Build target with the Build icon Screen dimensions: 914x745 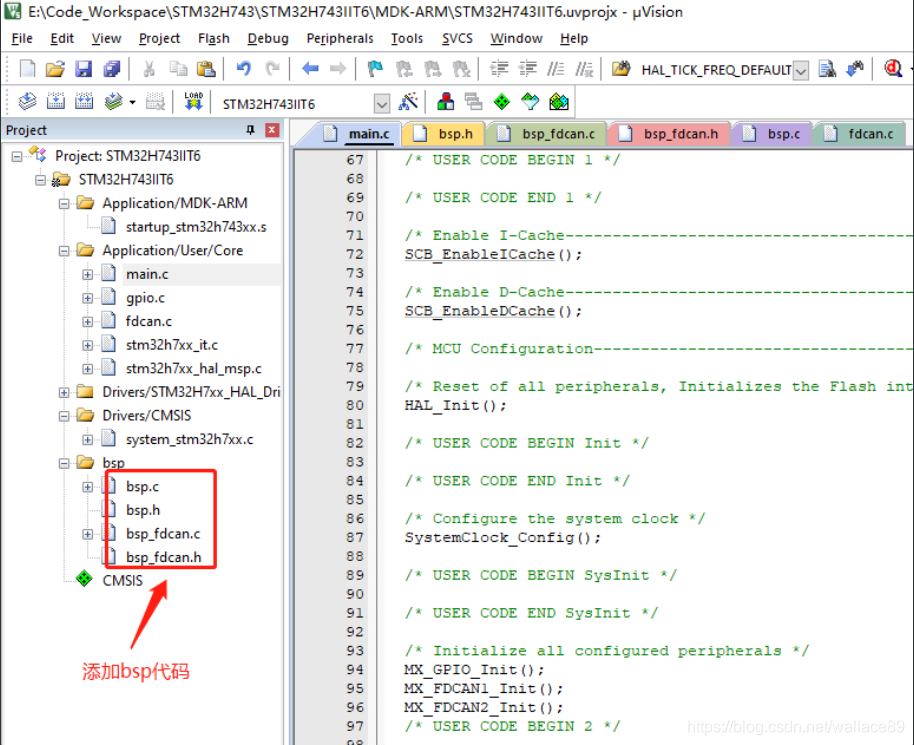[x=55, y=102]
